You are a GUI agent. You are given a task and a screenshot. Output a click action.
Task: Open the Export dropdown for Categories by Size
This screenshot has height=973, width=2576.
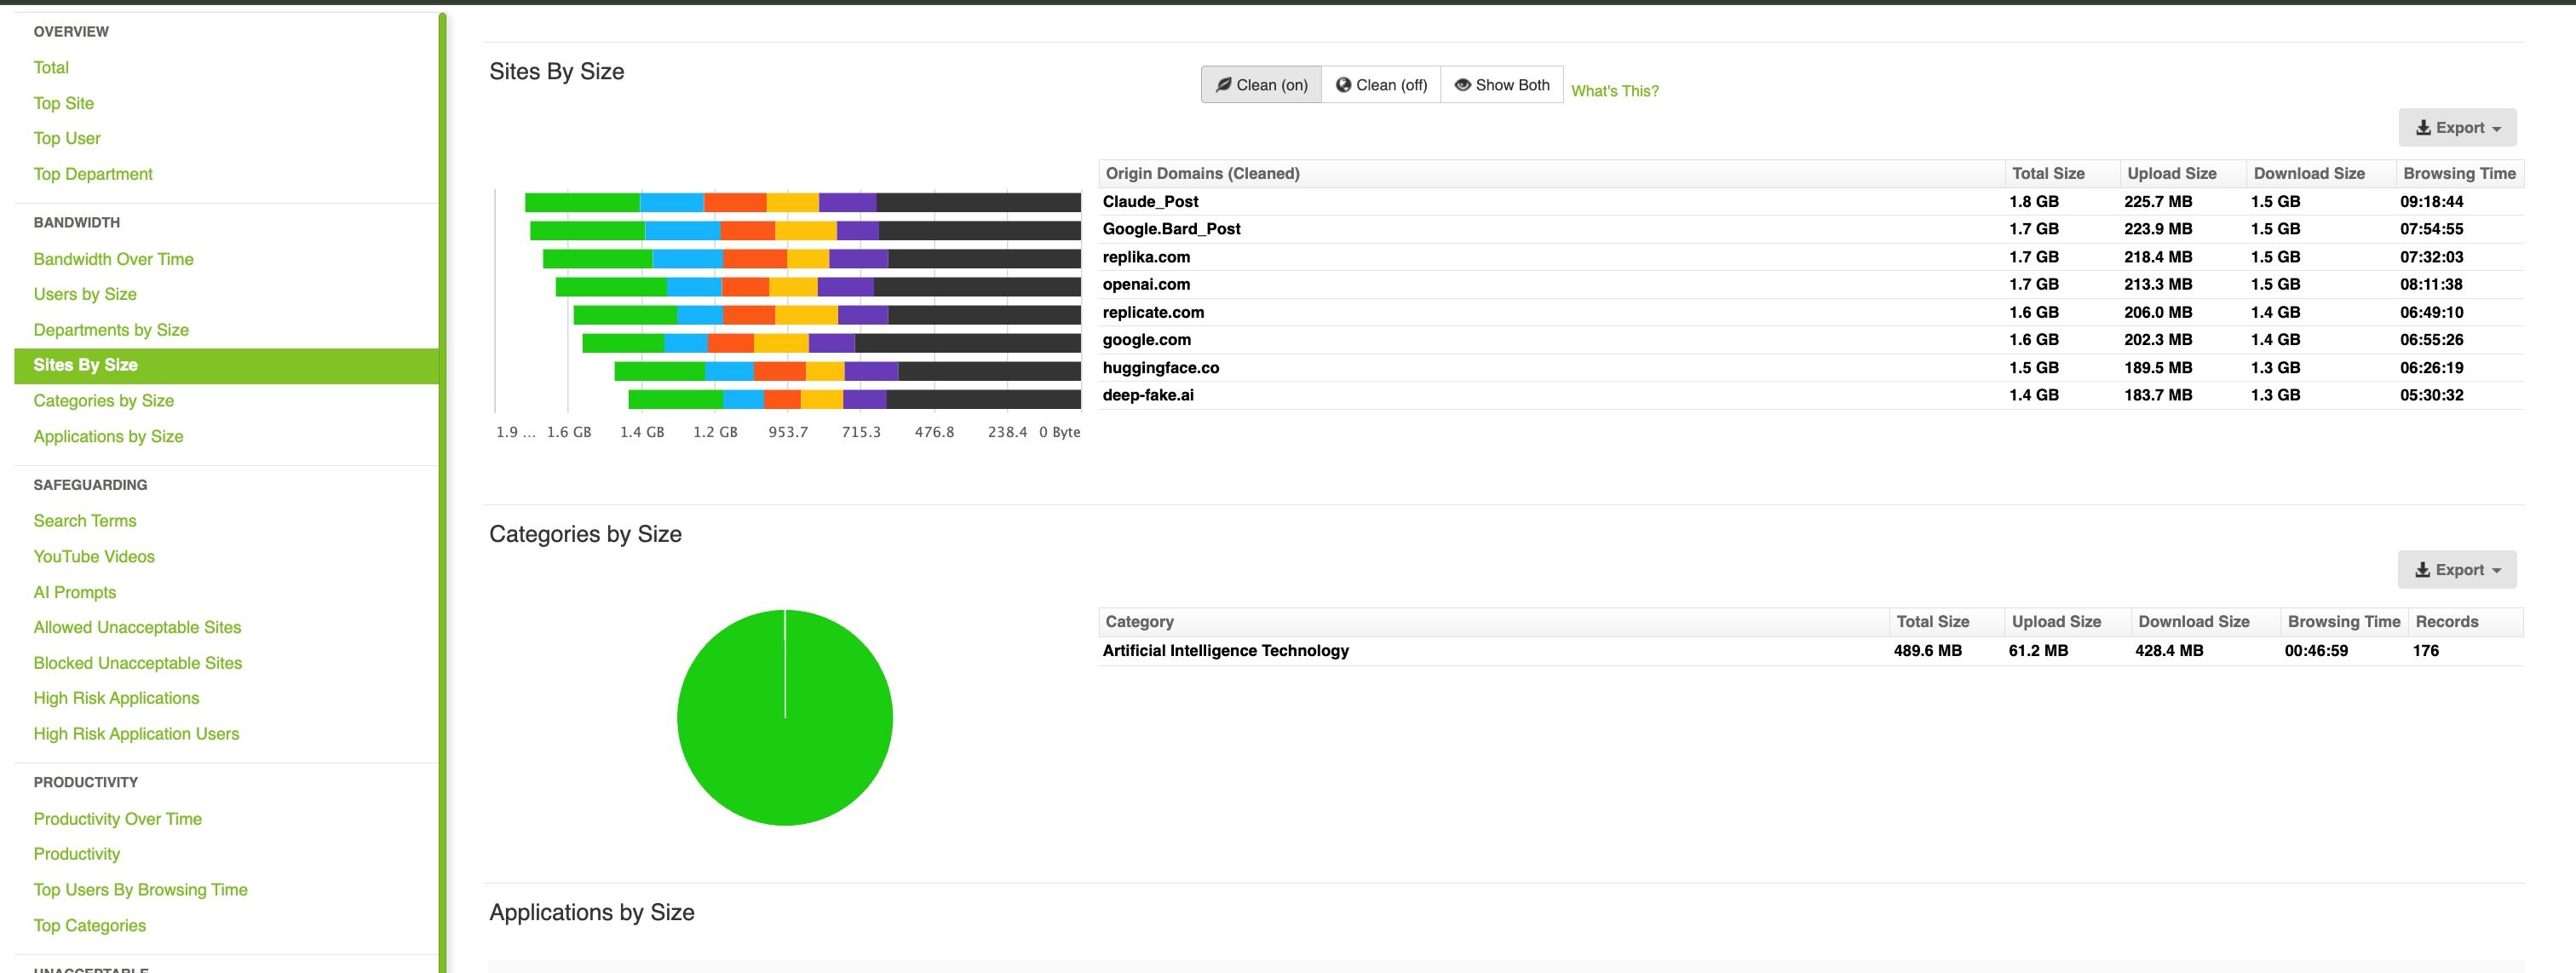2457,569
